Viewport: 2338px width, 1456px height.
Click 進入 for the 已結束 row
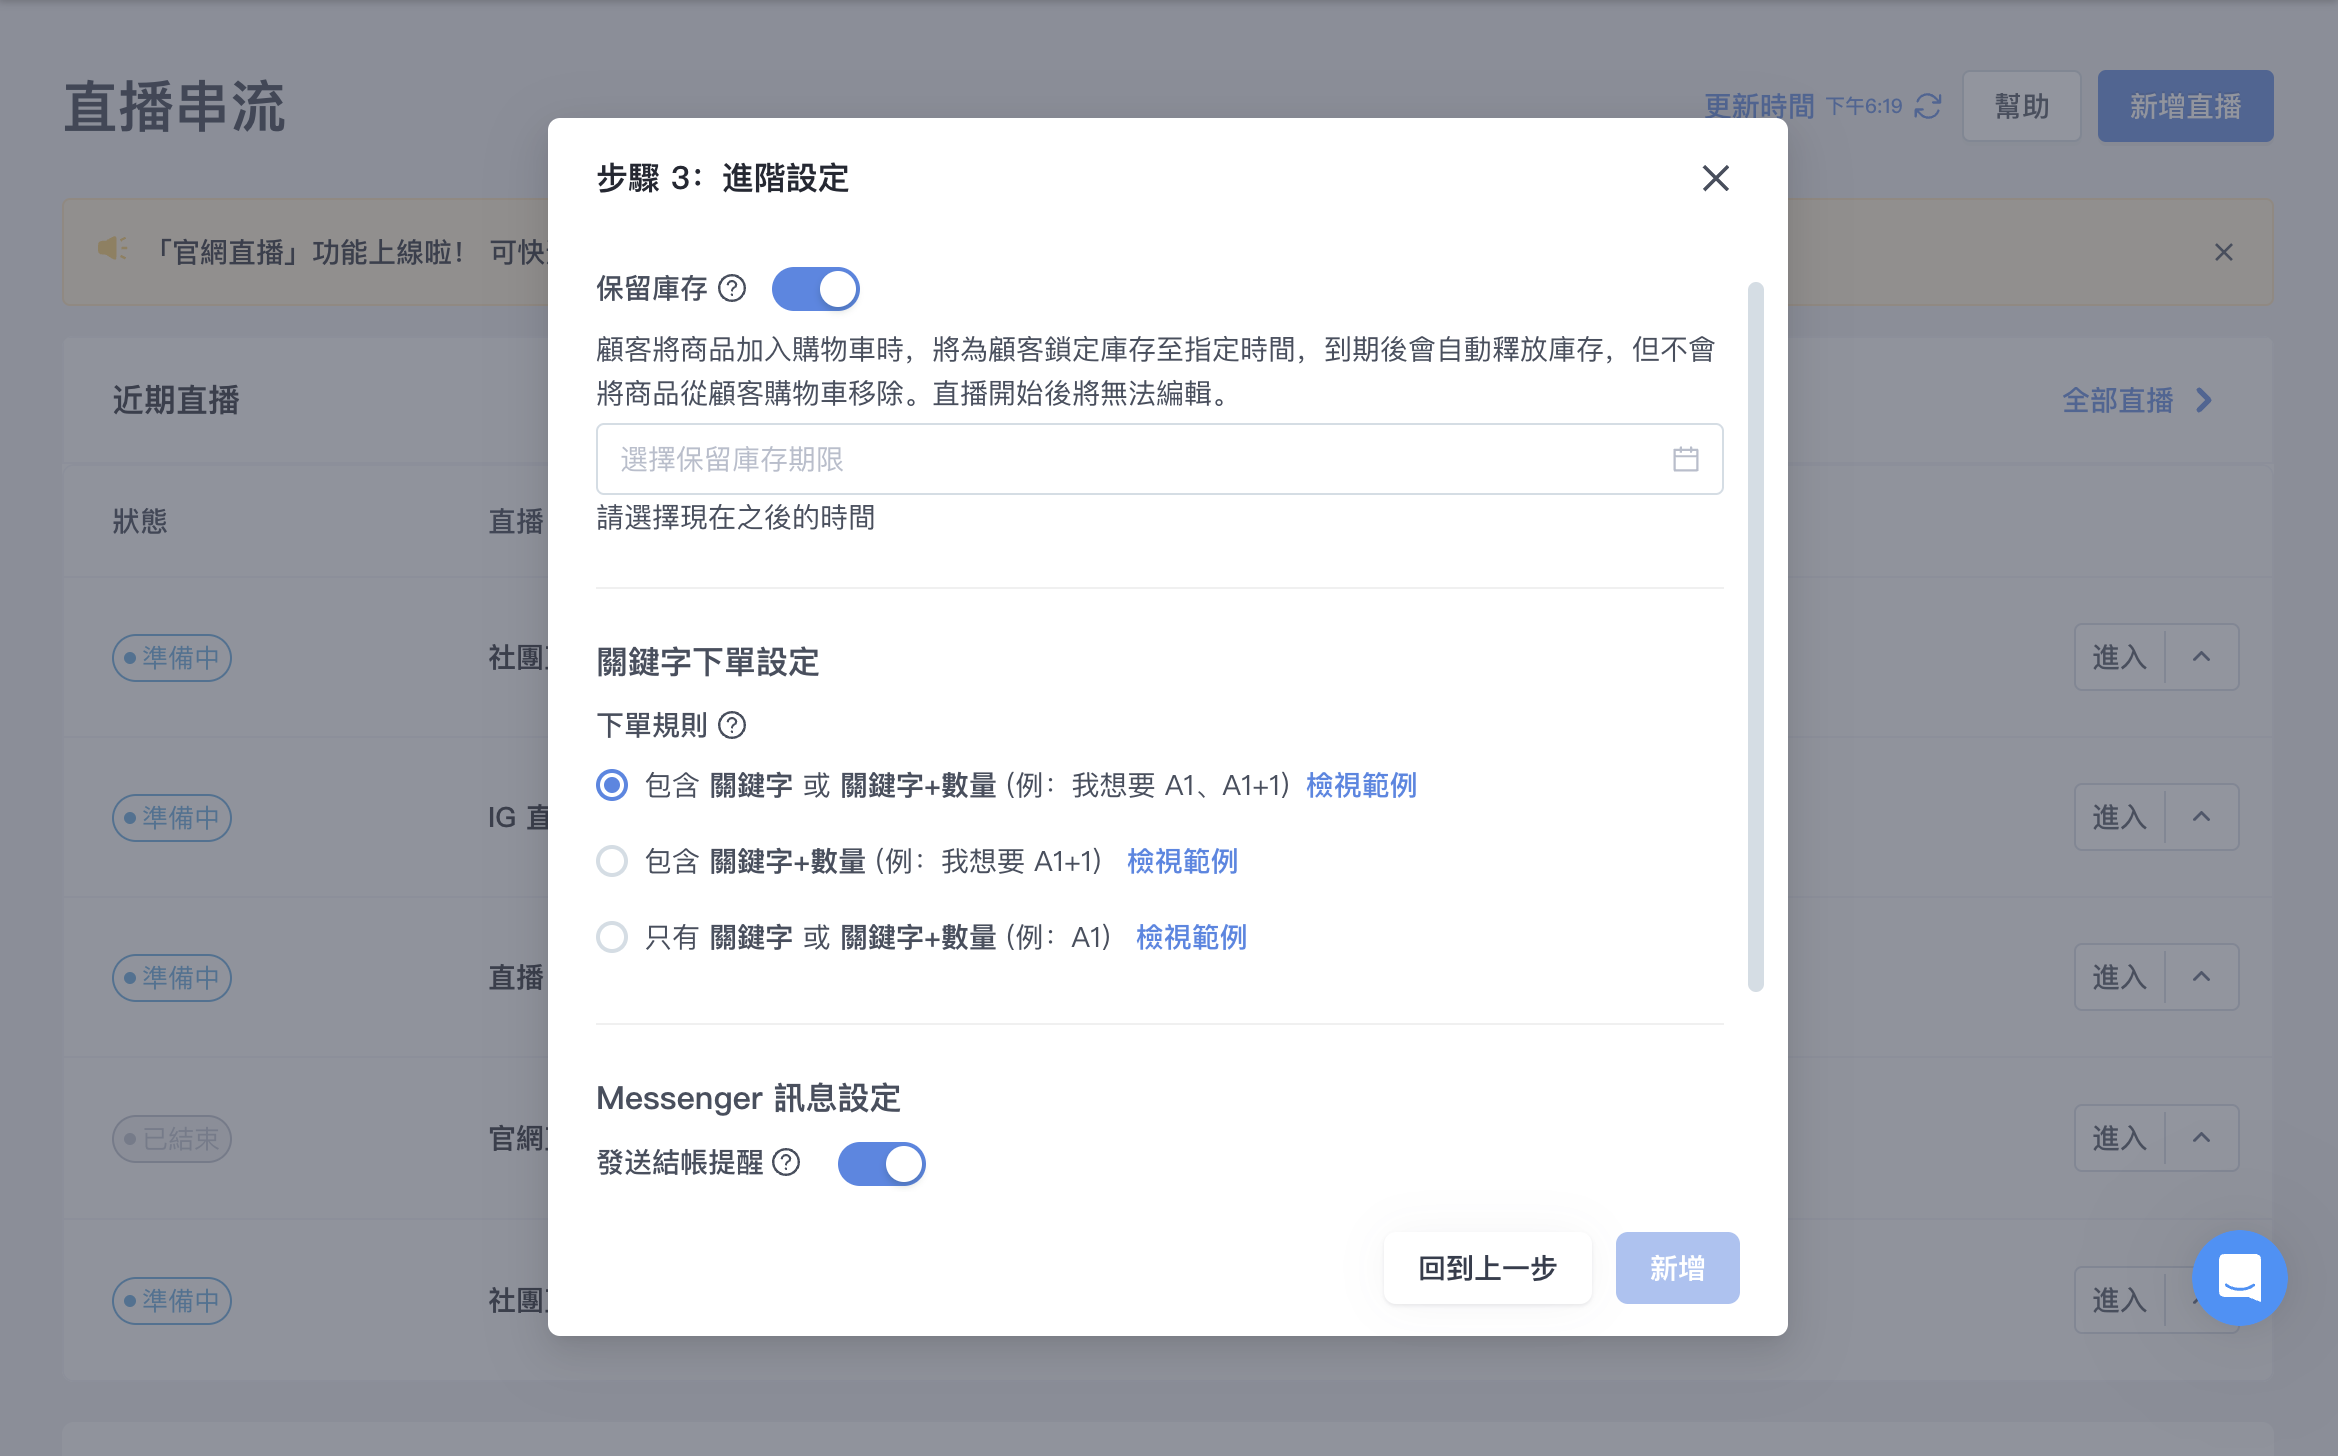(x=2119, y=1138)
